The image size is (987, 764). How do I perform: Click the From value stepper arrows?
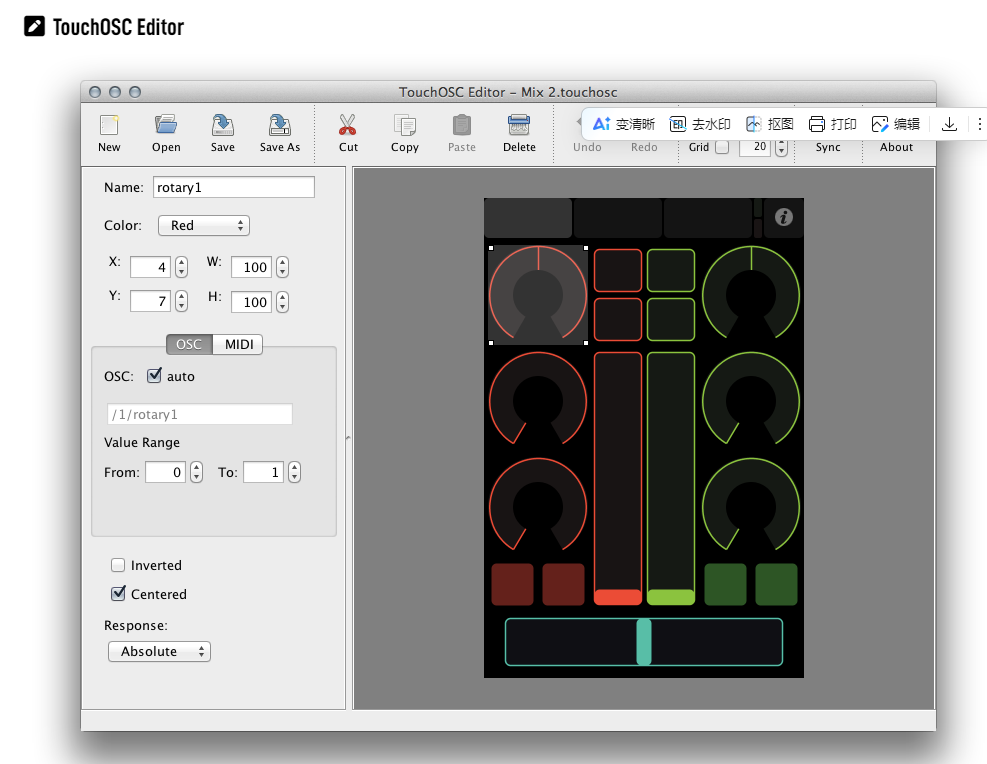click(196, 472)
